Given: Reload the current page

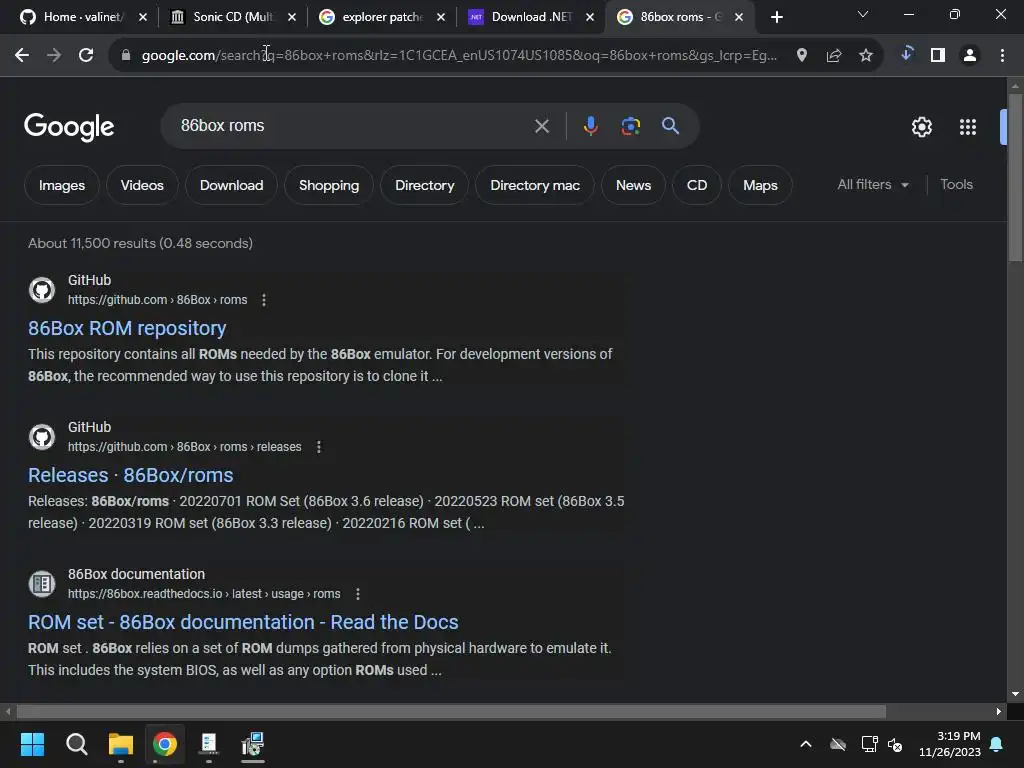Looking at the screenshot, I should point(86,56).
